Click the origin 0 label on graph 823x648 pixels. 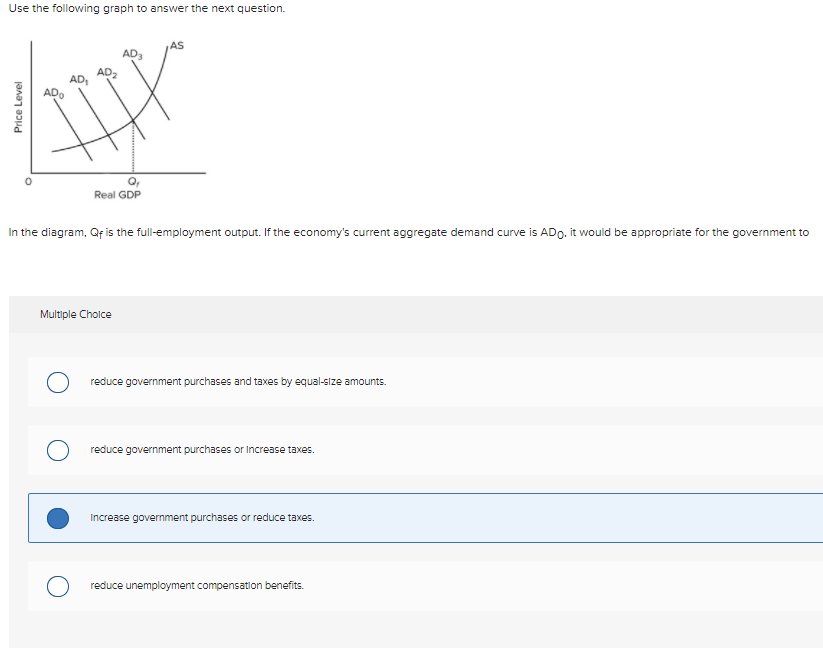pyautogui.click(x=28, y=182)
